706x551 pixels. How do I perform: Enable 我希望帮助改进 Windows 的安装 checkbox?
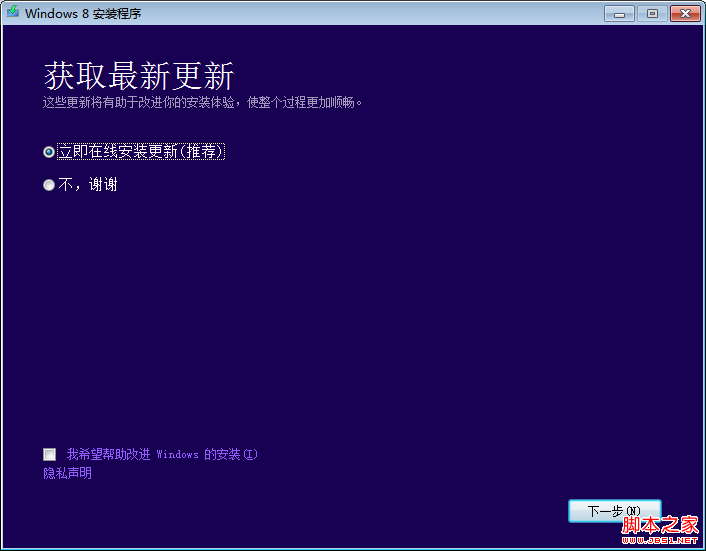(50, 454)
